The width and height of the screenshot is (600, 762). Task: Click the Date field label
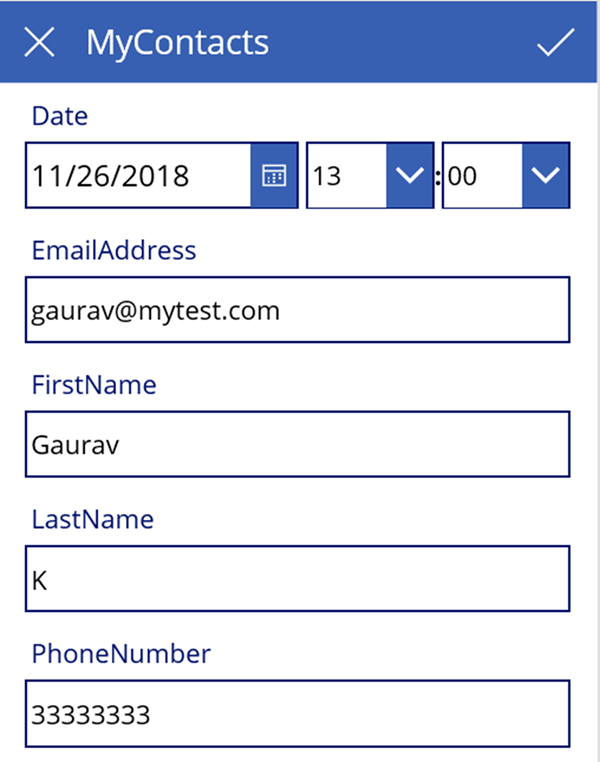60,116
